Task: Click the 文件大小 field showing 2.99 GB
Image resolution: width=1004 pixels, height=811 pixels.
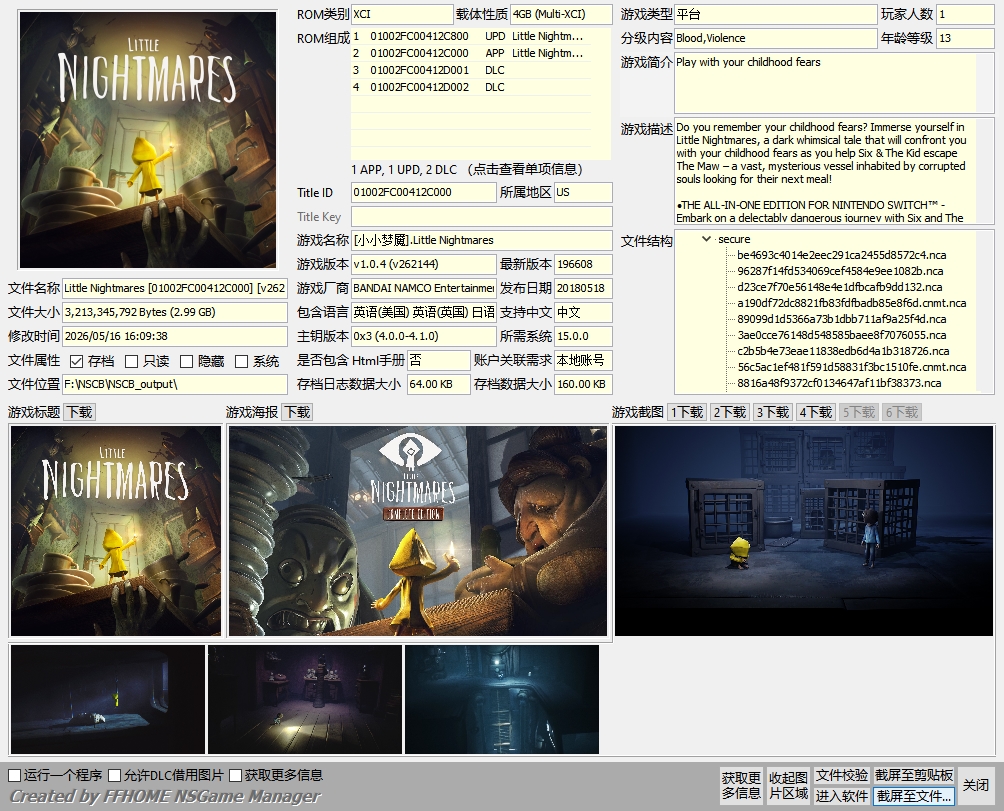Action: [x=174, y=312]
